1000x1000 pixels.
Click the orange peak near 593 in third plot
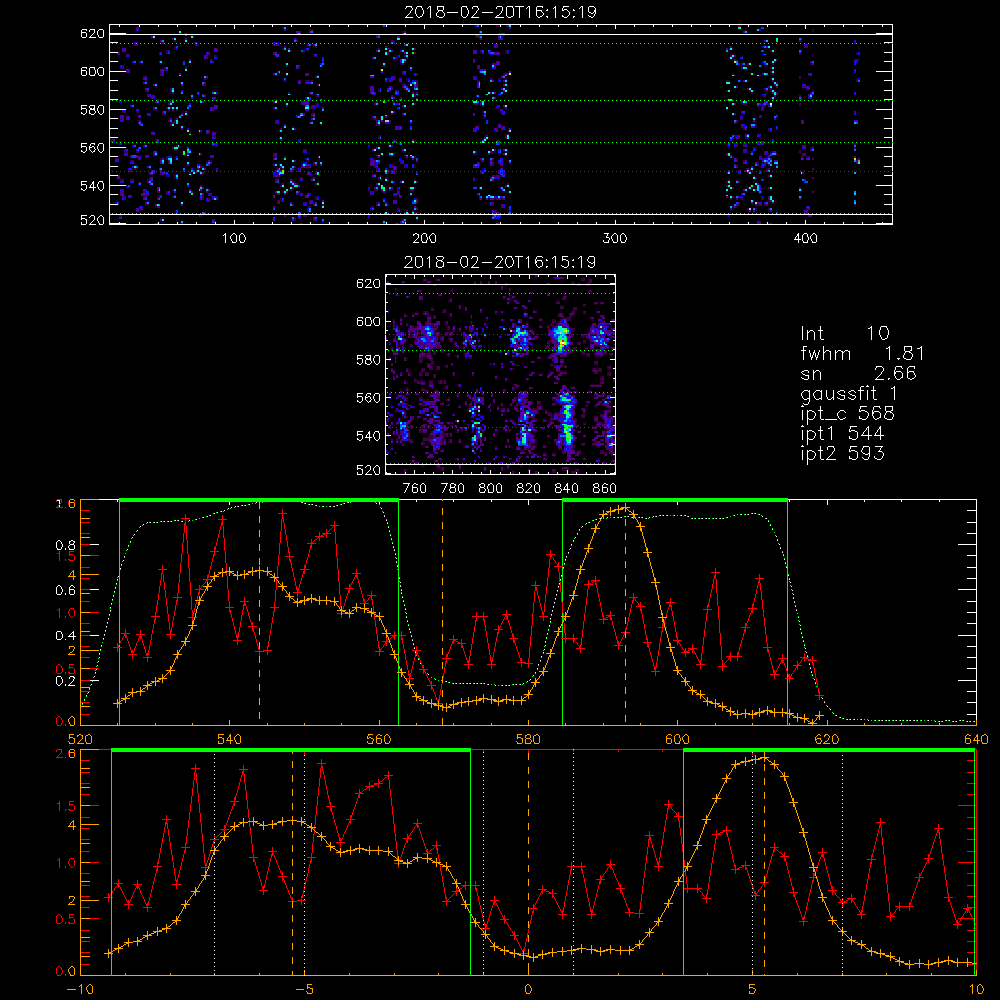pyautogui.click(x=626, y=508)
